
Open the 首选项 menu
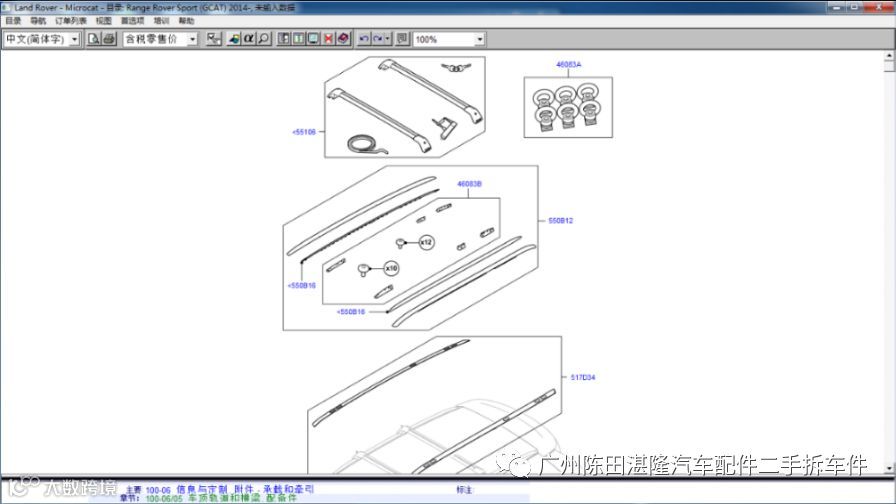point(133,21)
